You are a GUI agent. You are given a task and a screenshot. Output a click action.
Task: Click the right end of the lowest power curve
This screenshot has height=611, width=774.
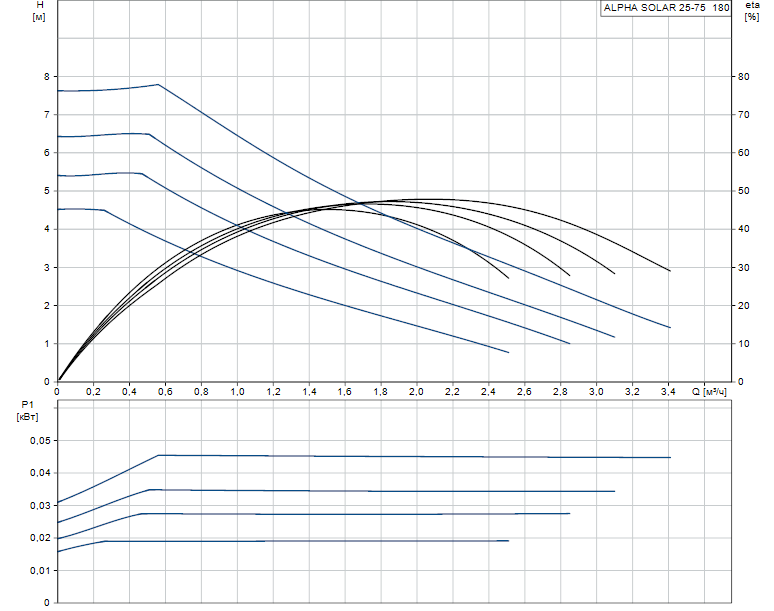(x=508, y=541)
